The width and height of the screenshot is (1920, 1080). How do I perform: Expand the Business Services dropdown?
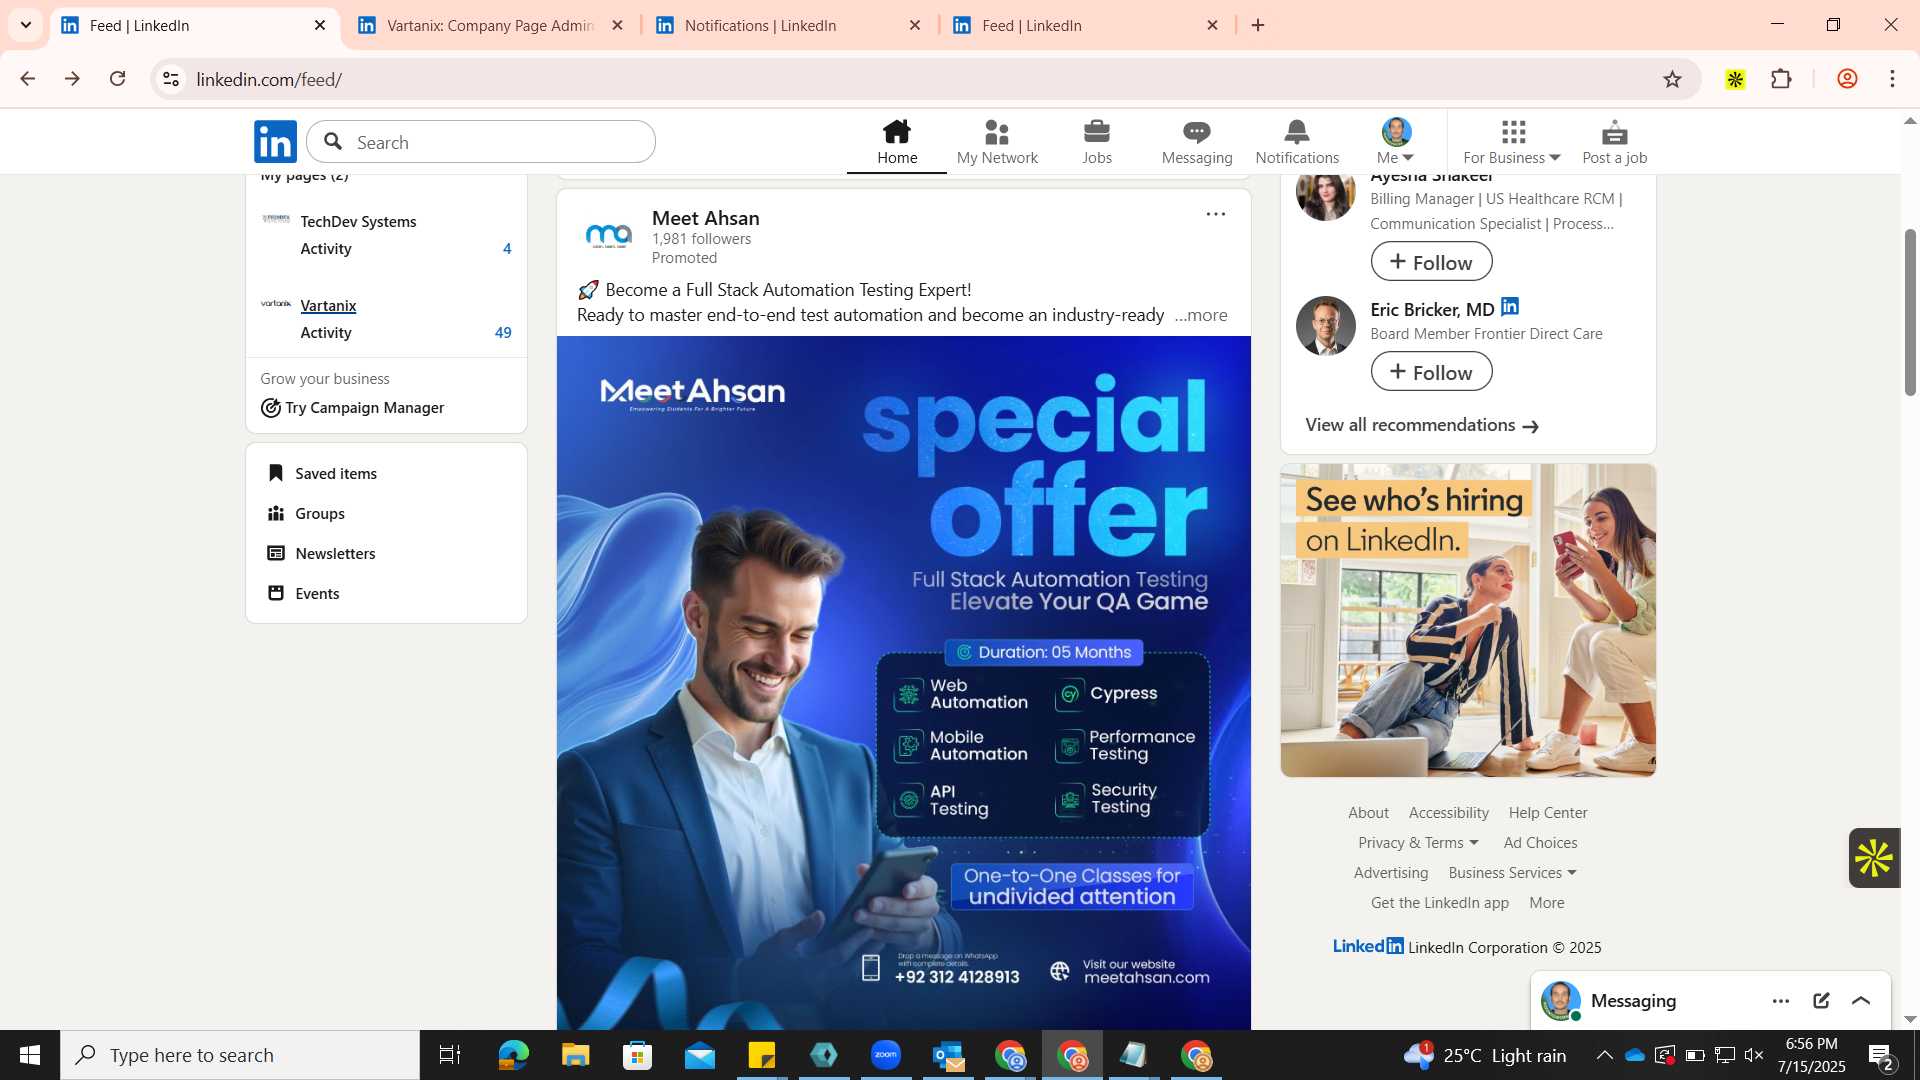[1512, 873]
